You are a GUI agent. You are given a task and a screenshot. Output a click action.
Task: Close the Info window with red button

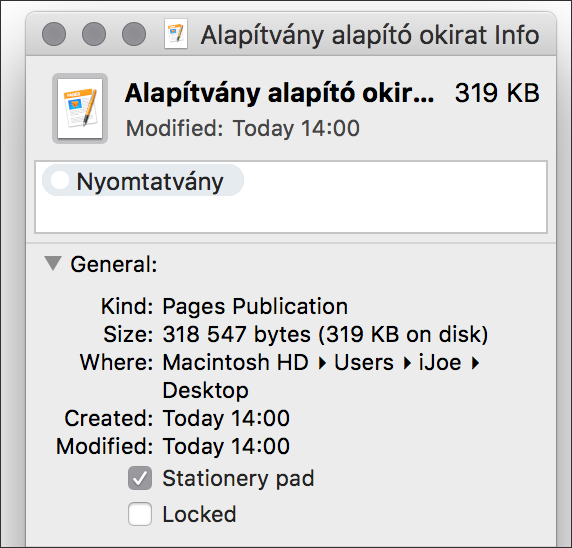[54, 34]
